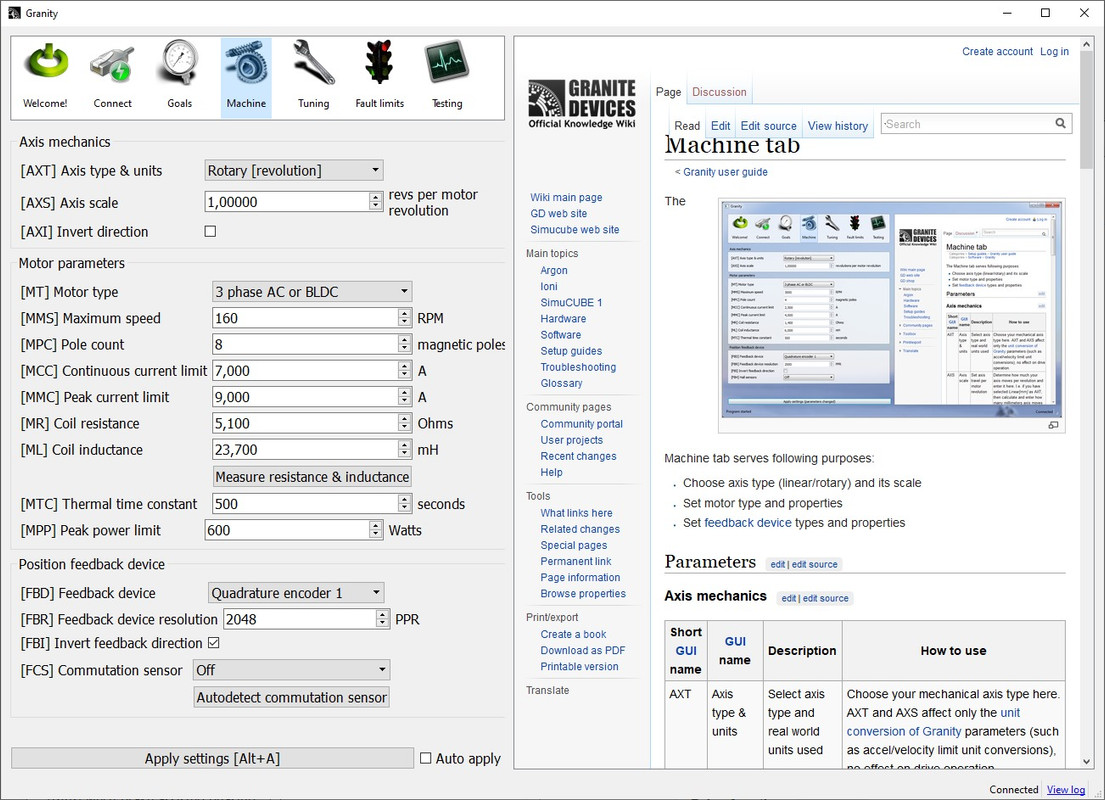Open Wiki main page link
This screenshot has height=800, width=1105.
point(566,197)
